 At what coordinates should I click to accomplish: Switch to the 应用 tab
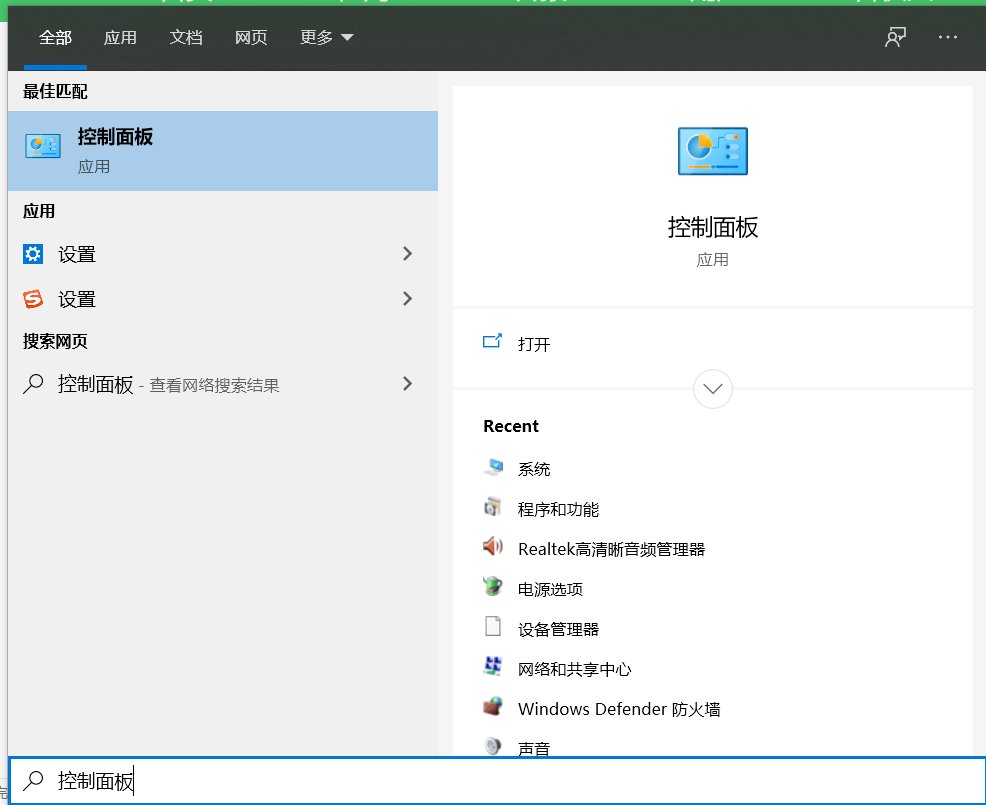point(120,37)
